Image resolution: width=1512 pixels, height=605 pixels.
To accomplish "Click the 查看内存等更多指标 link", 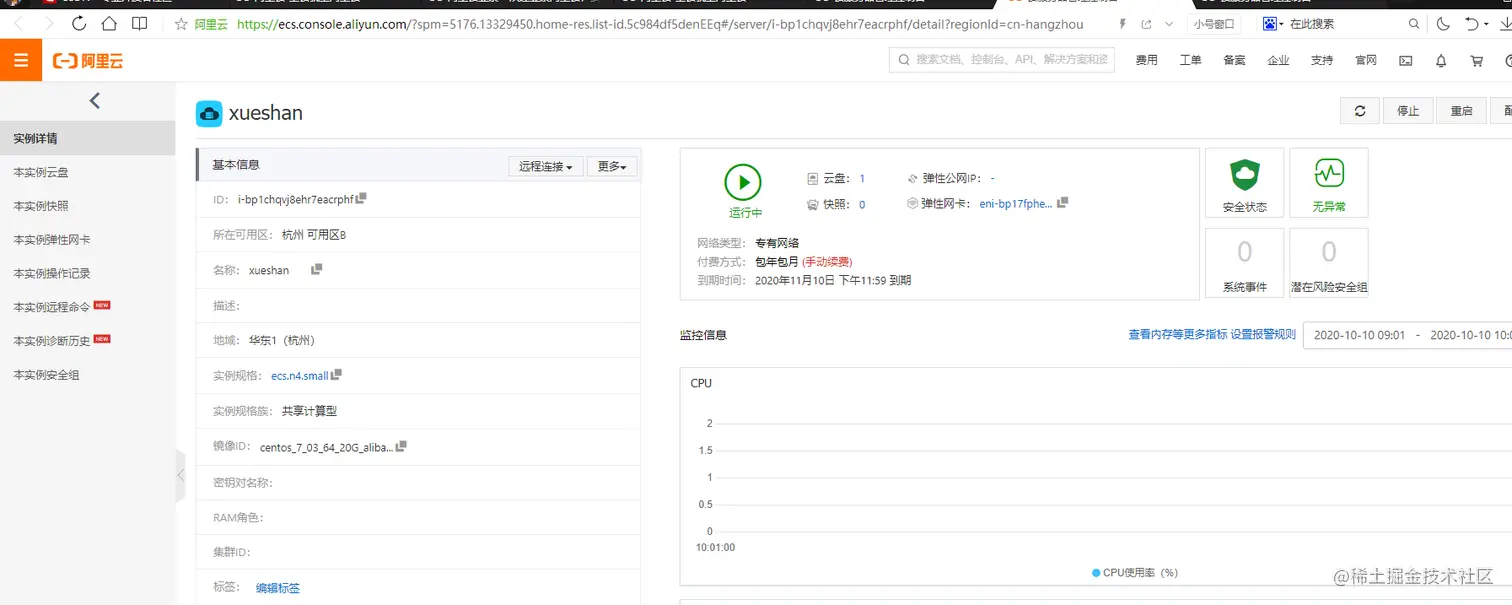I will [x=1177, y=335].
